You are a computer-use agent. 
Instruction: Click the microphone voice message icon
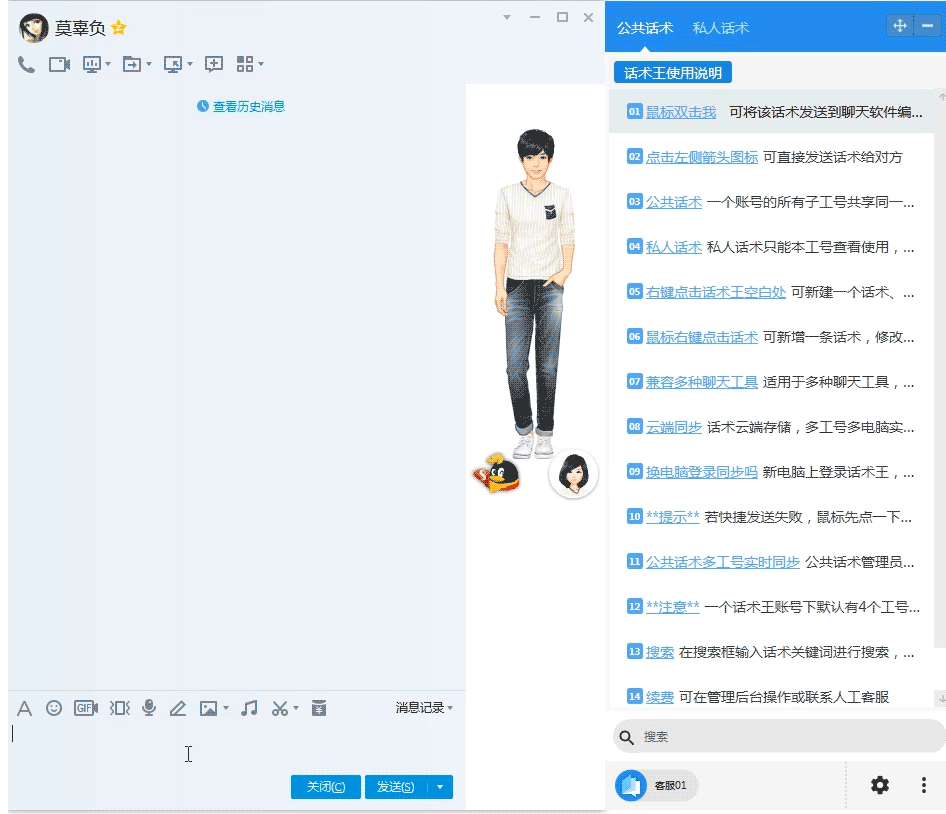point(149,708)
